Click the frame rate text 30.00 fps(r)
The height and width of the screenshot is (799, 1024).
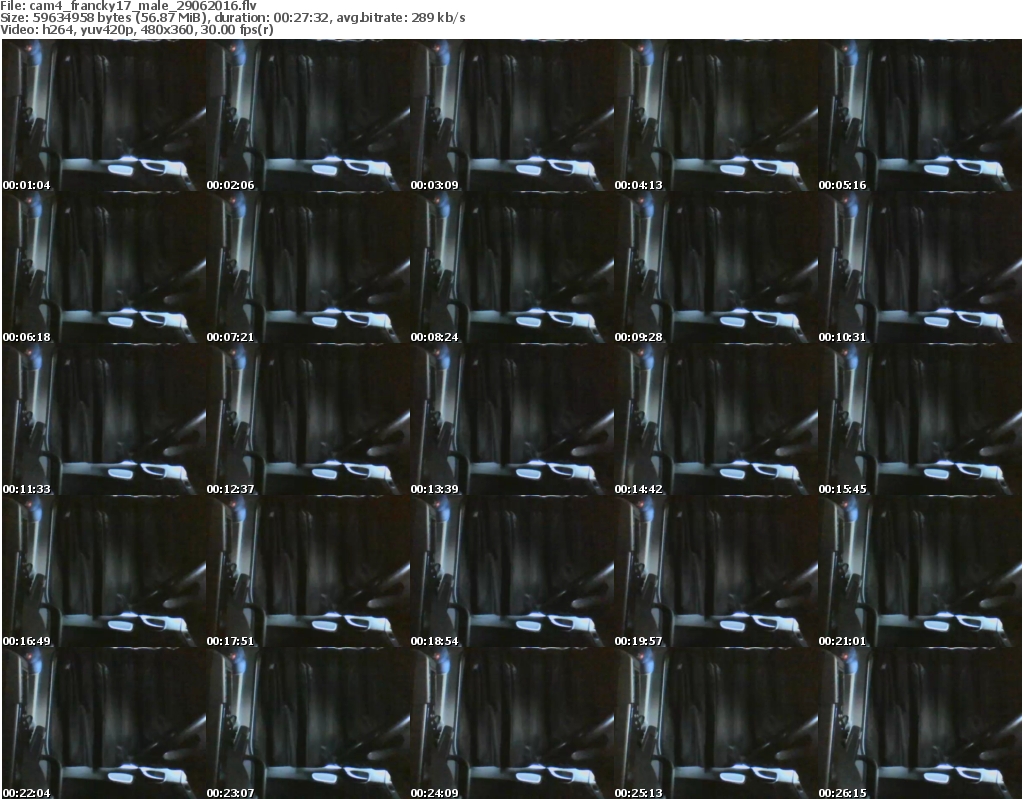pyautogui.click(x=236, y=30)
